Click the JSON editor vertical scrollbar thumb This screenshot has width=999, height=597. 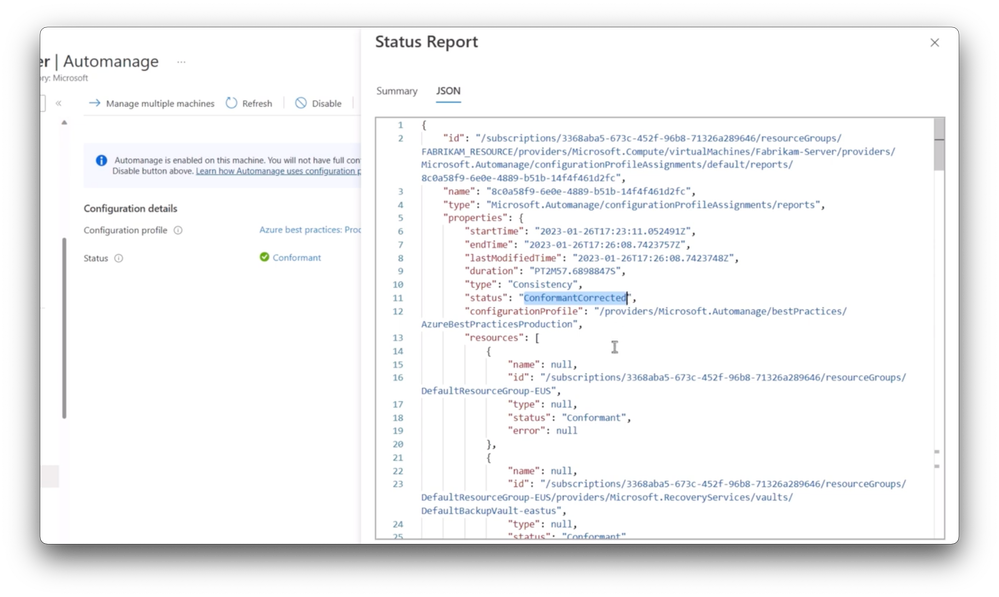coord(938,145)
